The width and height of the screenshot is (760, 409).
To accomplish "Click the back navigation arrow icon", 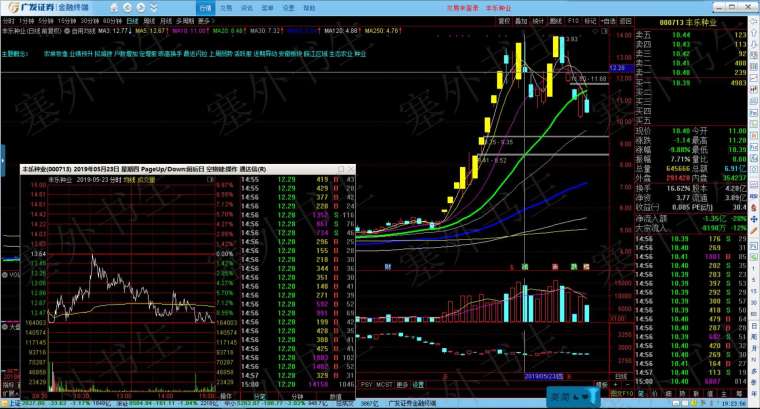I will (127, 8).
